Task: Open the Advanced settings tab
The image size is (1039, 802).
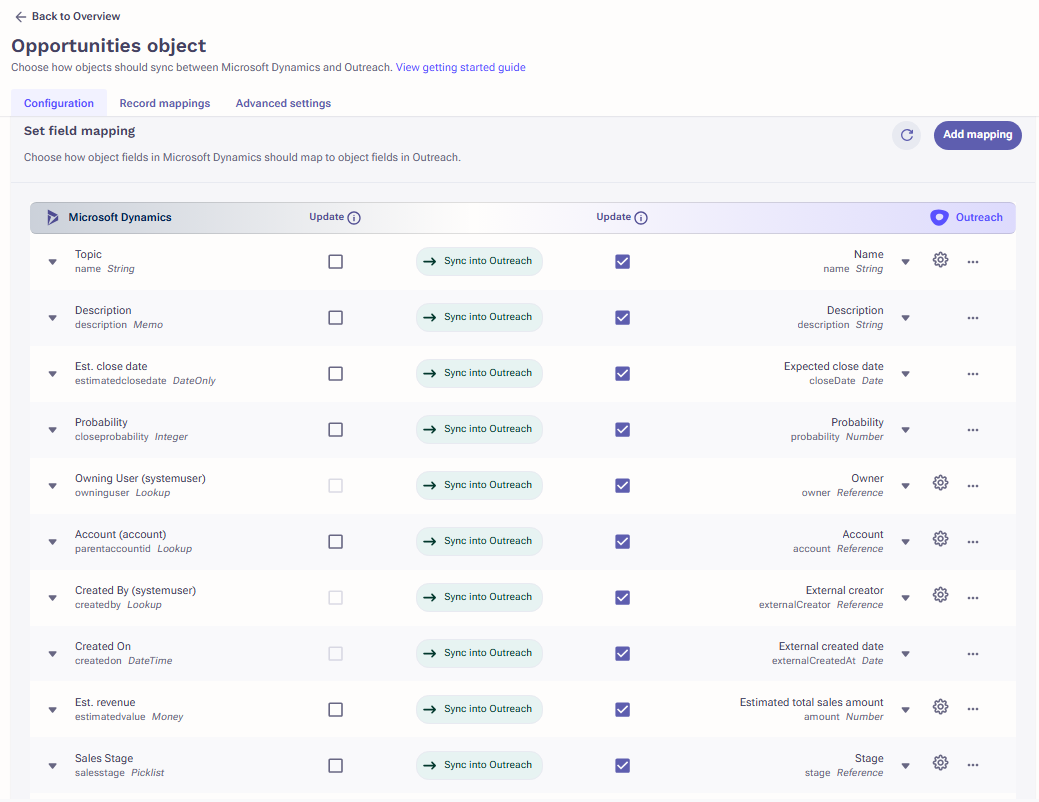Action: point(284,103)
